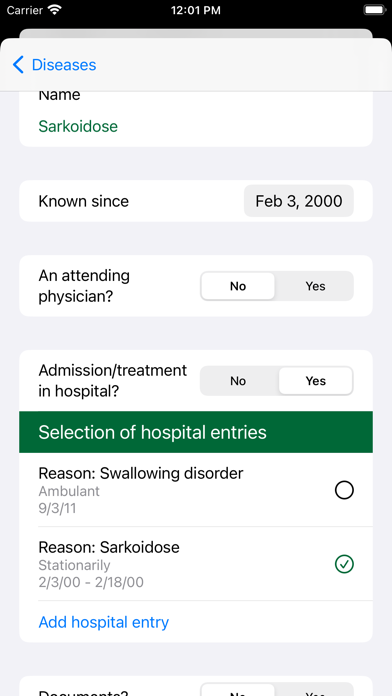Tap the Known since label row
Screen dimensions: 392x696
[196, 201]
